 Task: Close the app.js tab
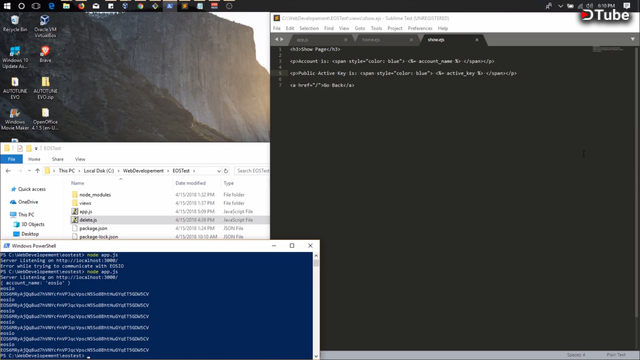[346, 40]
